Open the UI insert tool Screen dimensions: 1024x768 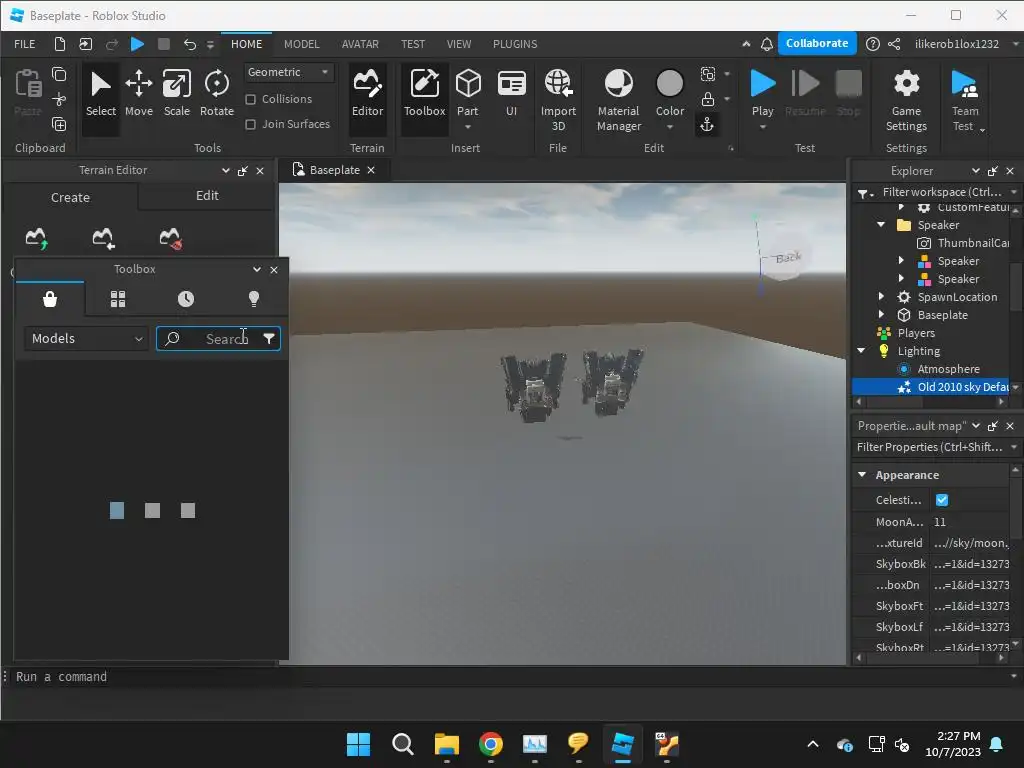pos(511,95)
